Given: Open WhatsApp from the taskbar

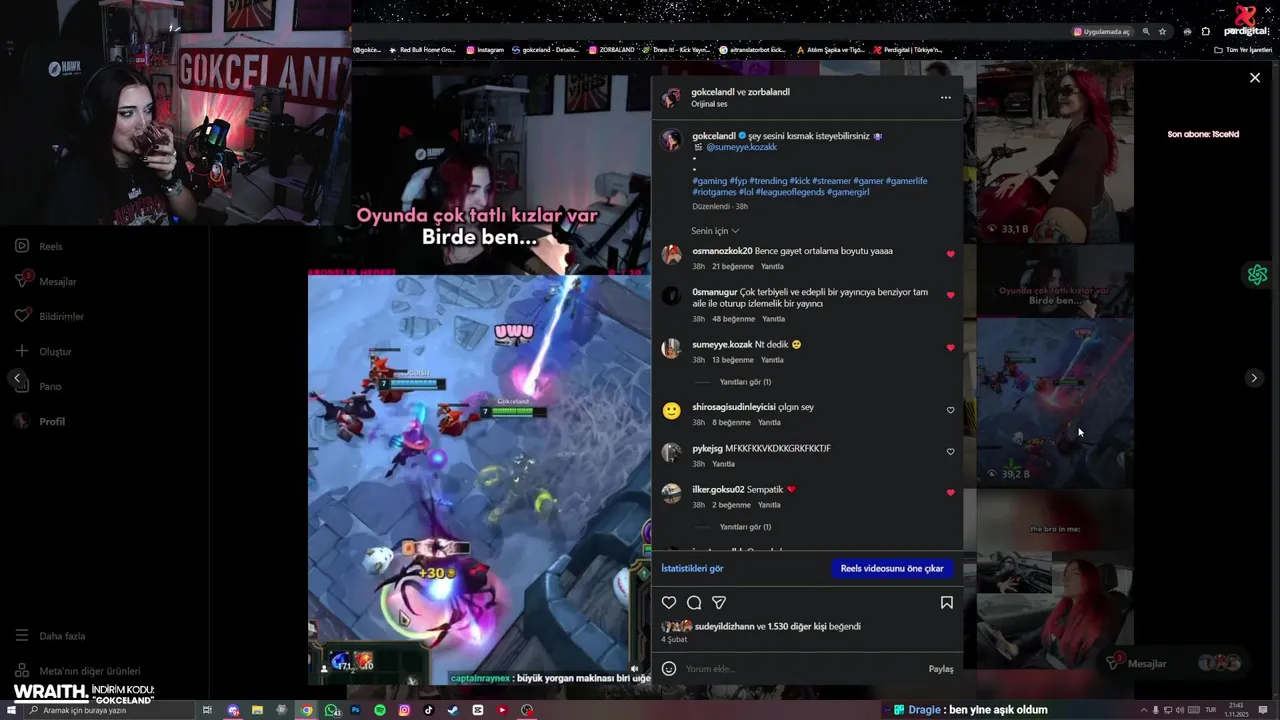Looking at the screenshot, I should click(331, 710).
